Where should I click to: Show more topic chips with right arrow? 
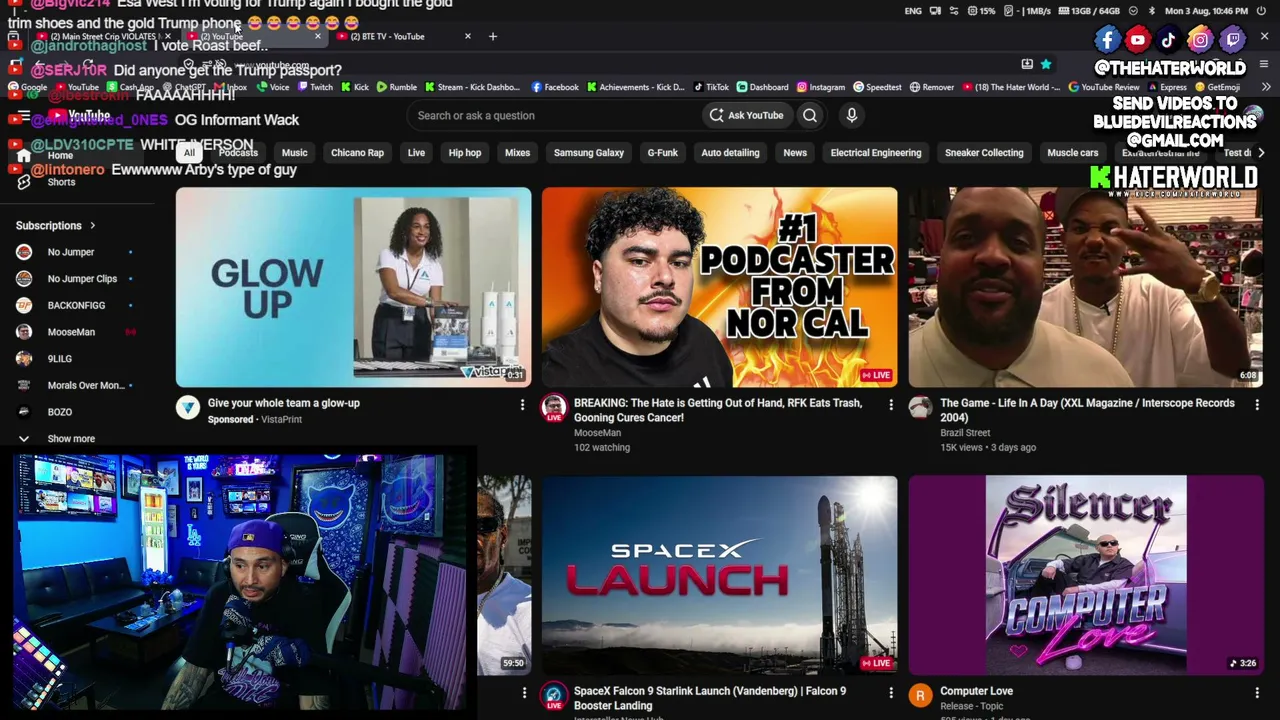pos(1260,153)
